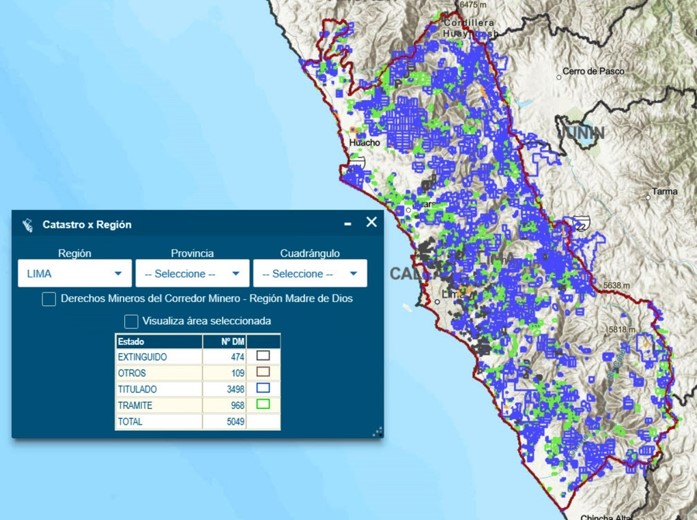697x520 pixels.
Task: Click the panel resize grip corner
Action: tap(377, 432)
